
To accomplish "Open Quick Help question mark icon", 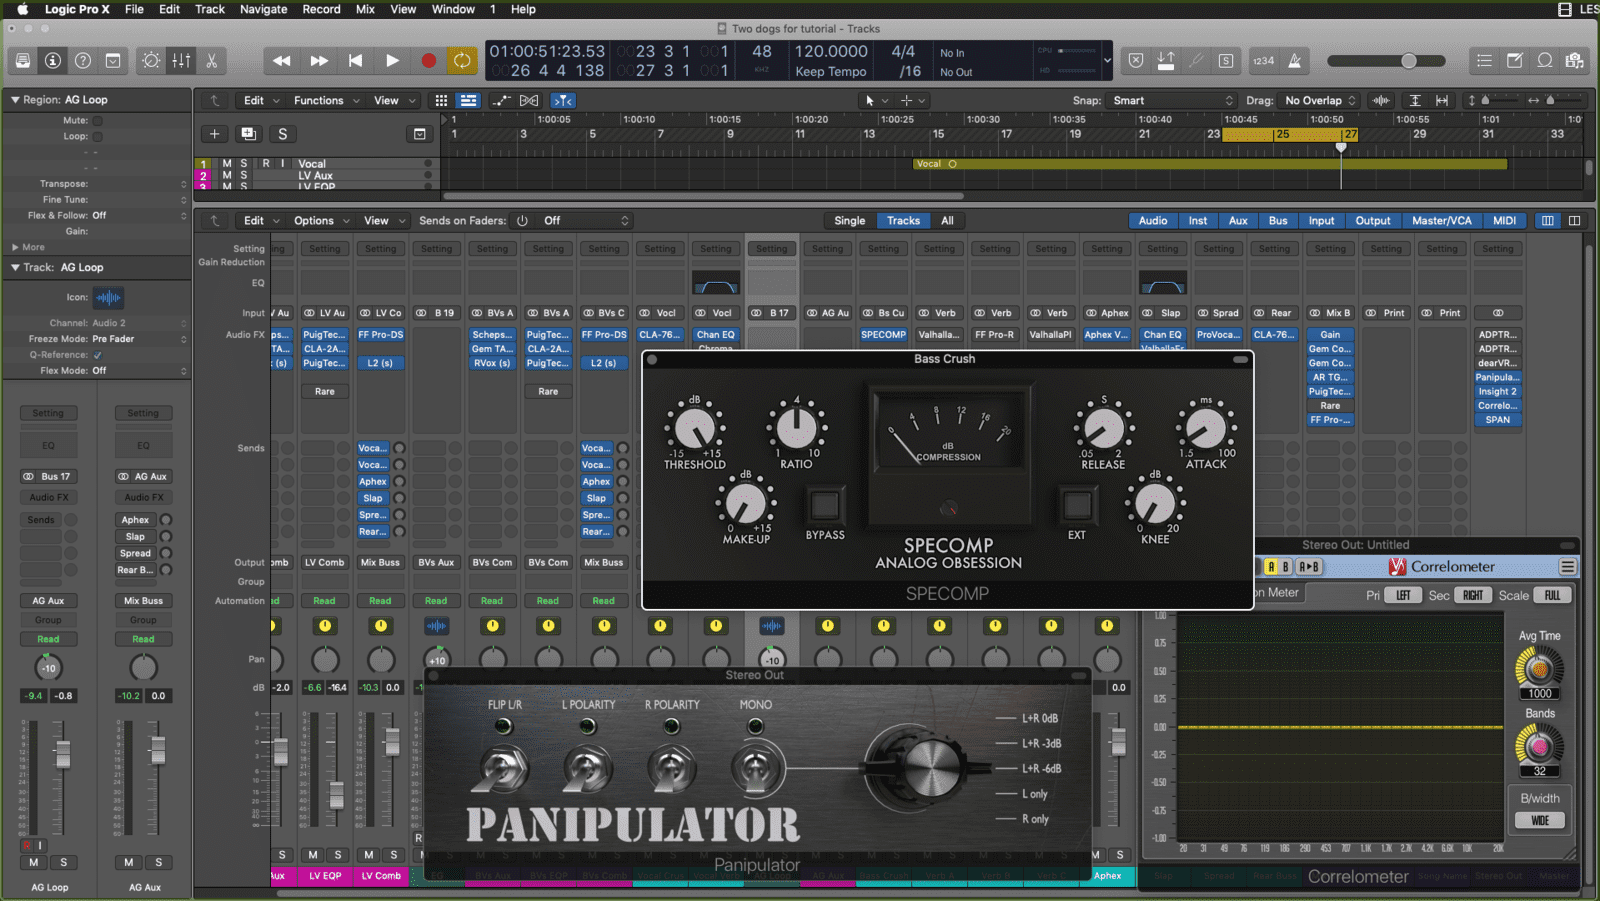I will coord(83,61).
